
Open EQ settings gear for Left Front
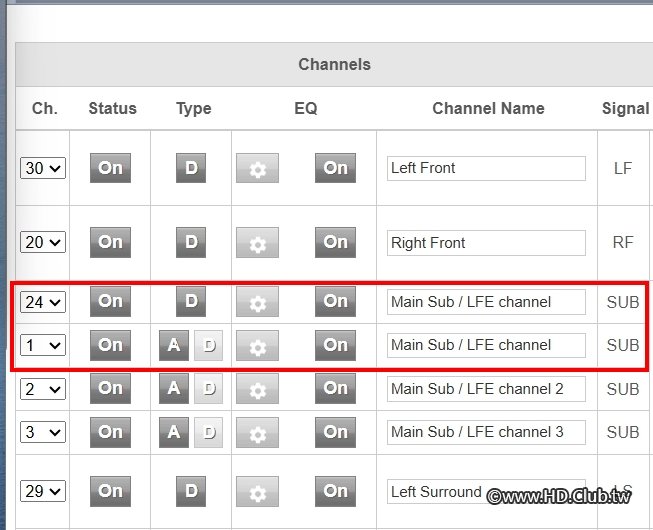tap(257, 168)
